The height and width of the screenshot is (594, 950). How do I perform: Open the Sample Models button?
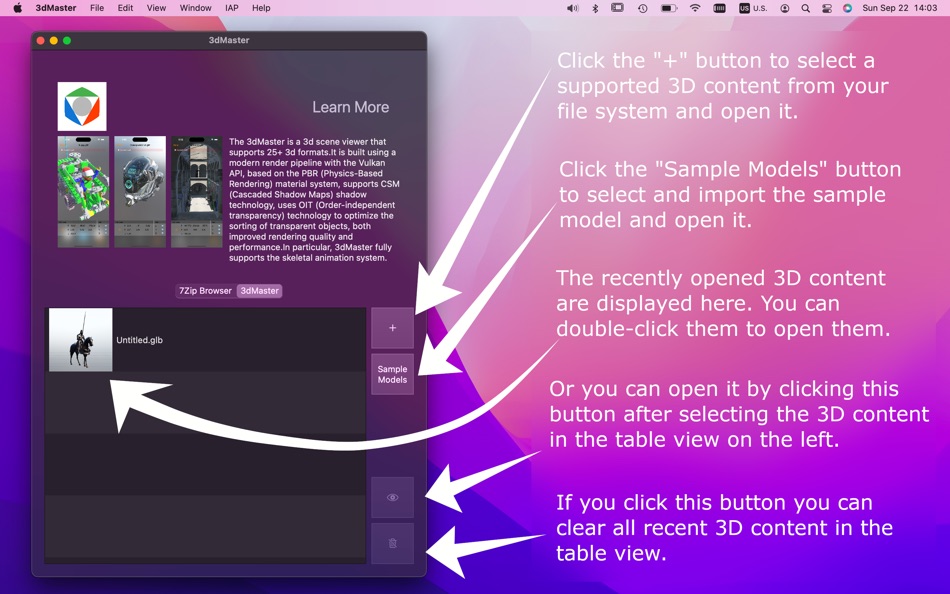(392, 374)
